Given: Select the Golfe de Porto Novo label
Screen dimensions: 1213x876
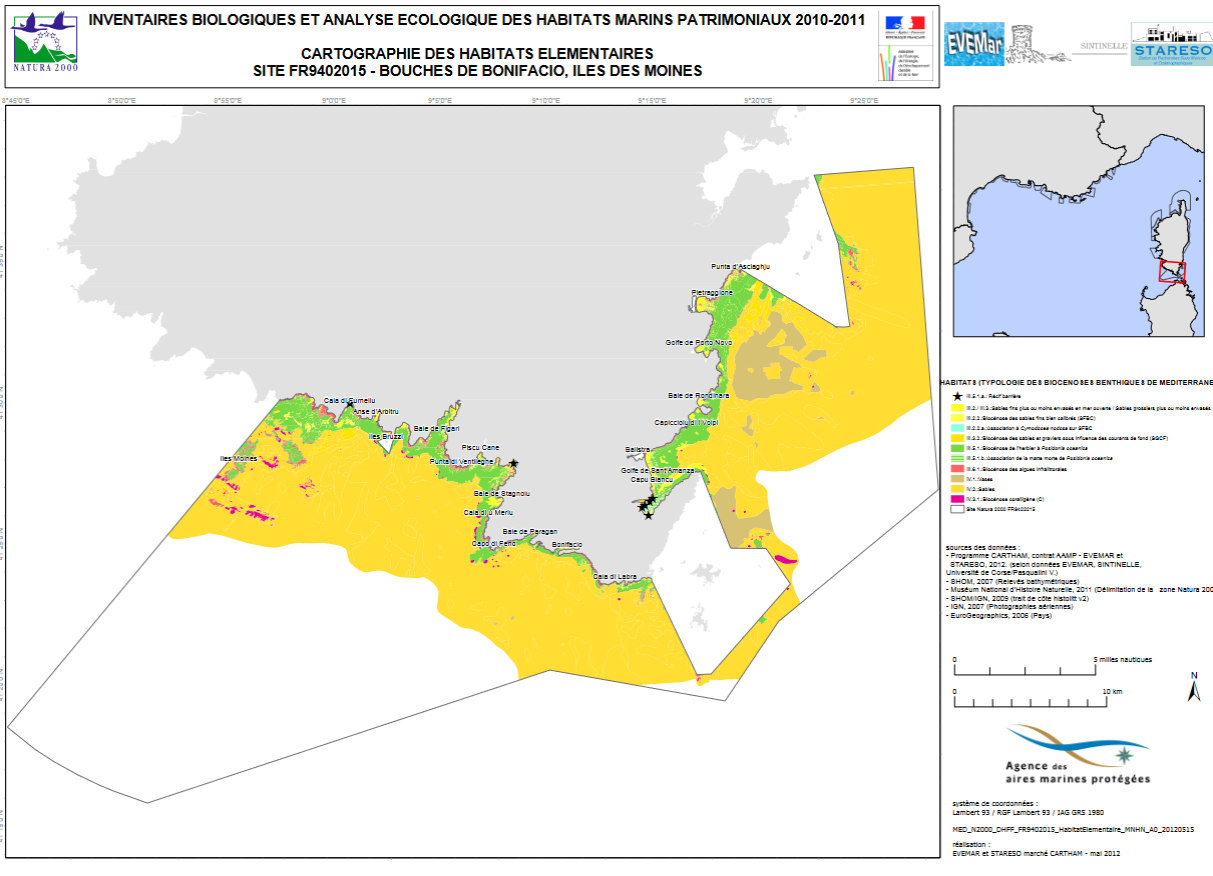Looking at the screenshot, I should 698,343.
